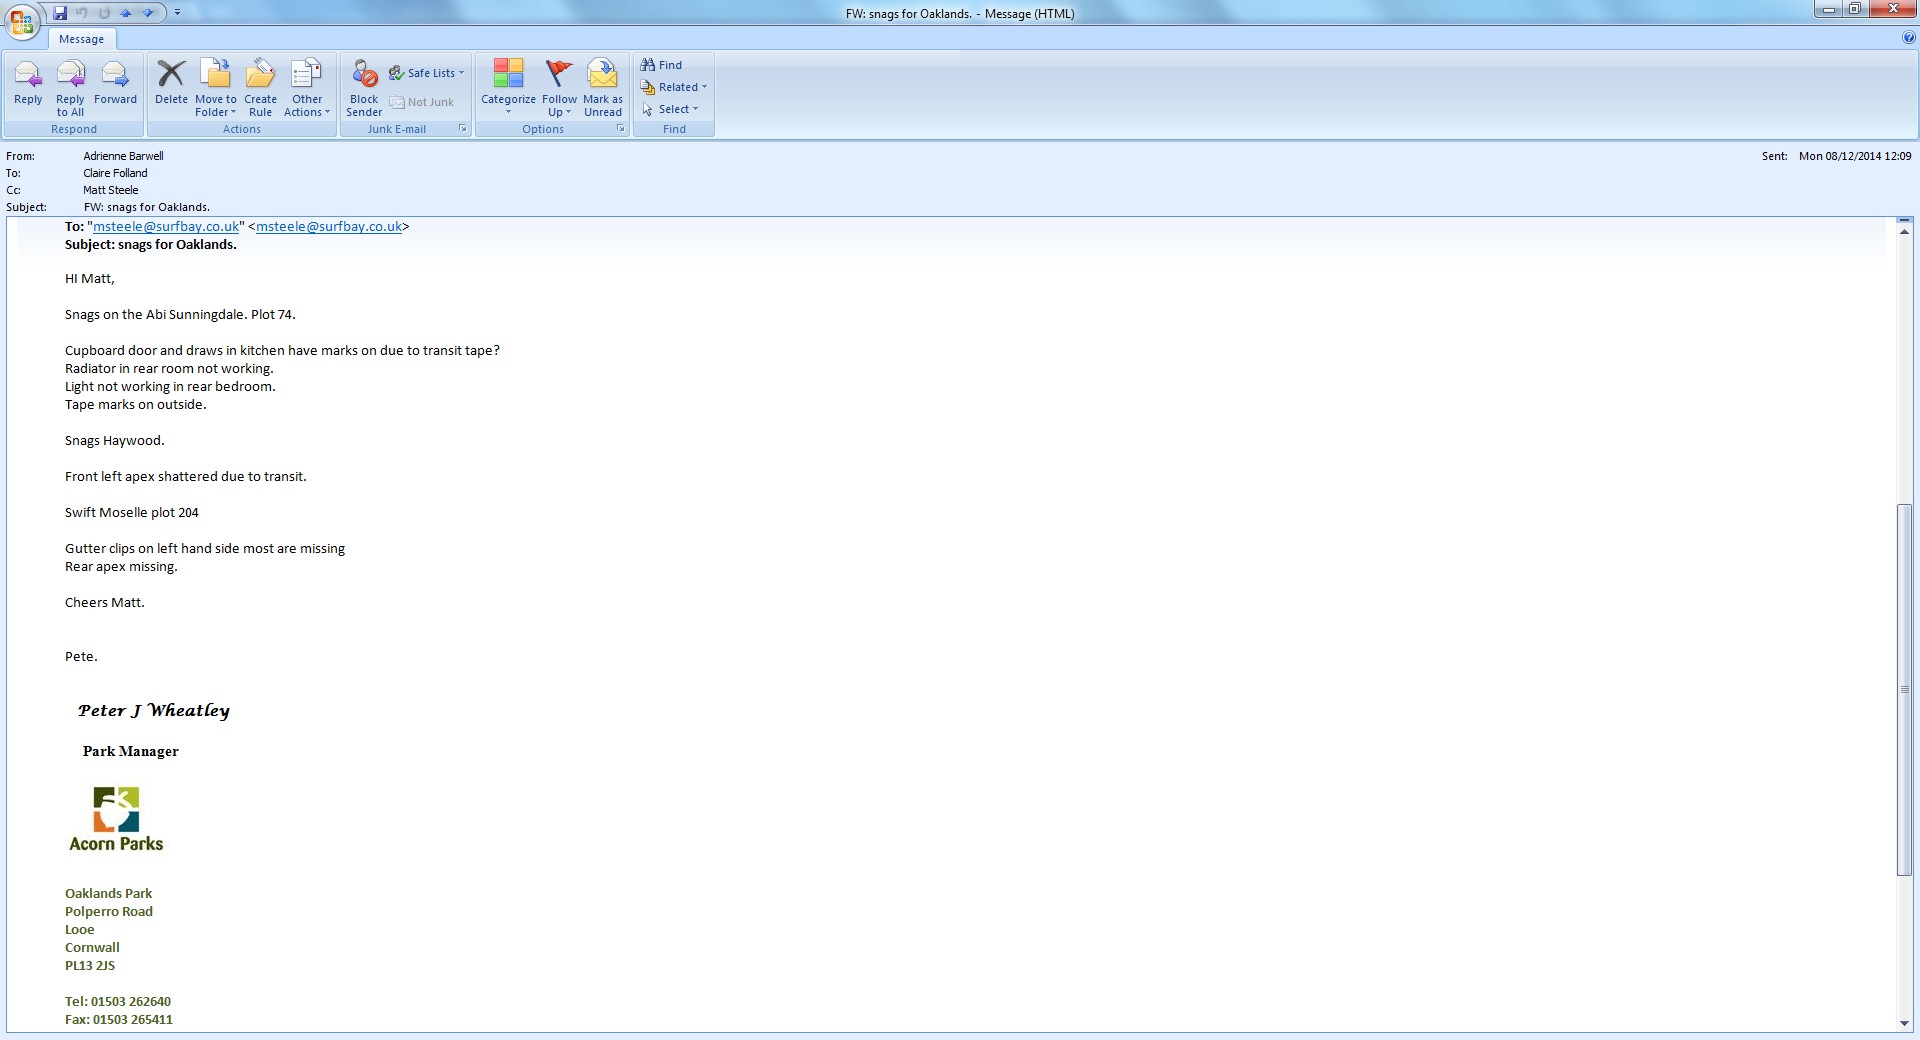The height and width of the screenshot is (1040, 1920).
Task: Open the Follow Up flag menu
Action: [559, 88]
